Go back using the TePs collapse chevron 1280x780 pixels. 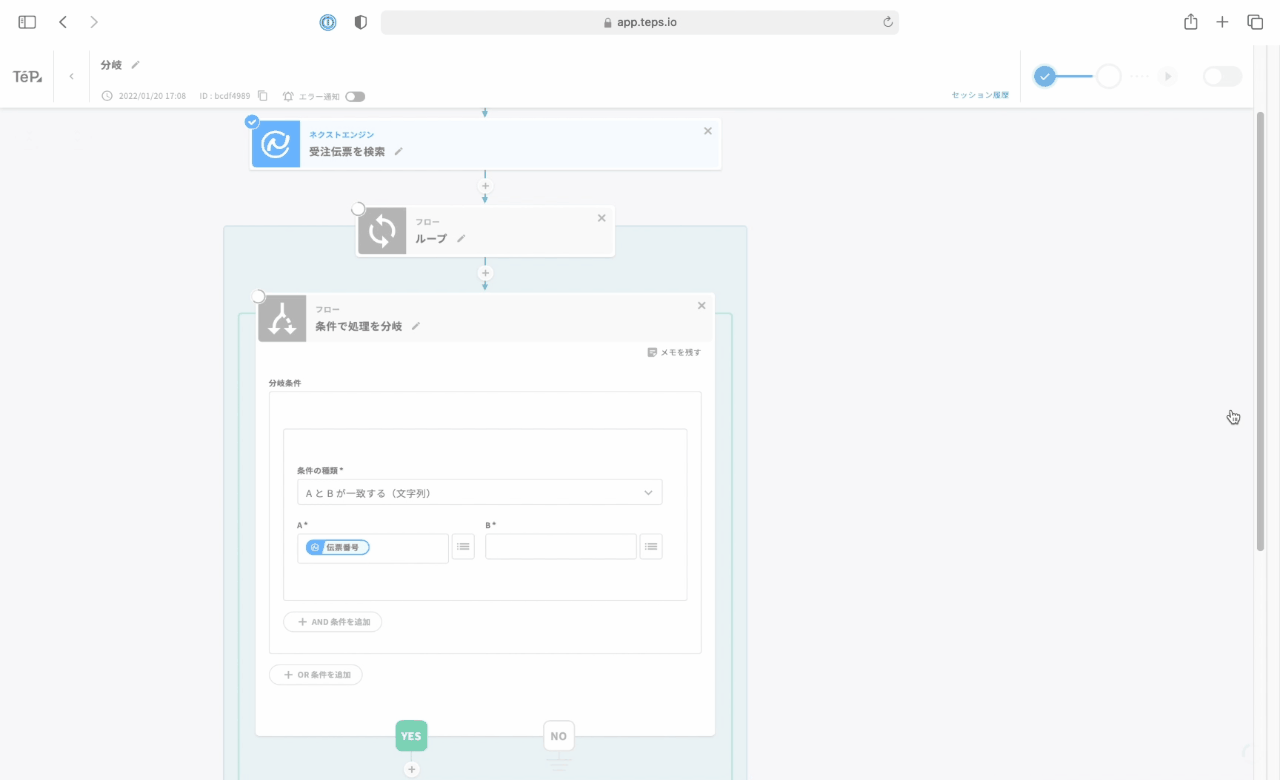71,77
